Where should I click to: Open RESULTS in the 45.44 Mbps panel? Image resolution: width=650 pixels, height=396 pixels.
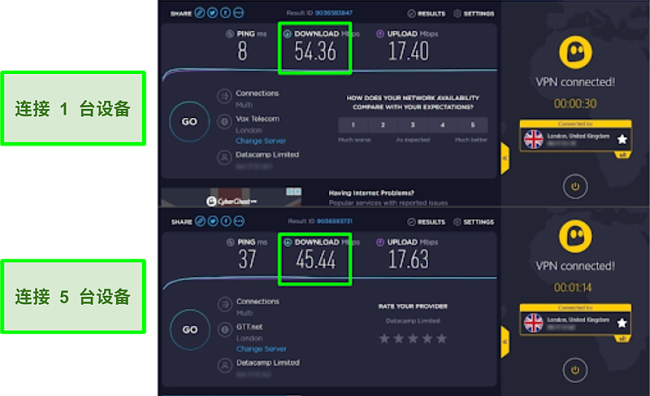426,222
